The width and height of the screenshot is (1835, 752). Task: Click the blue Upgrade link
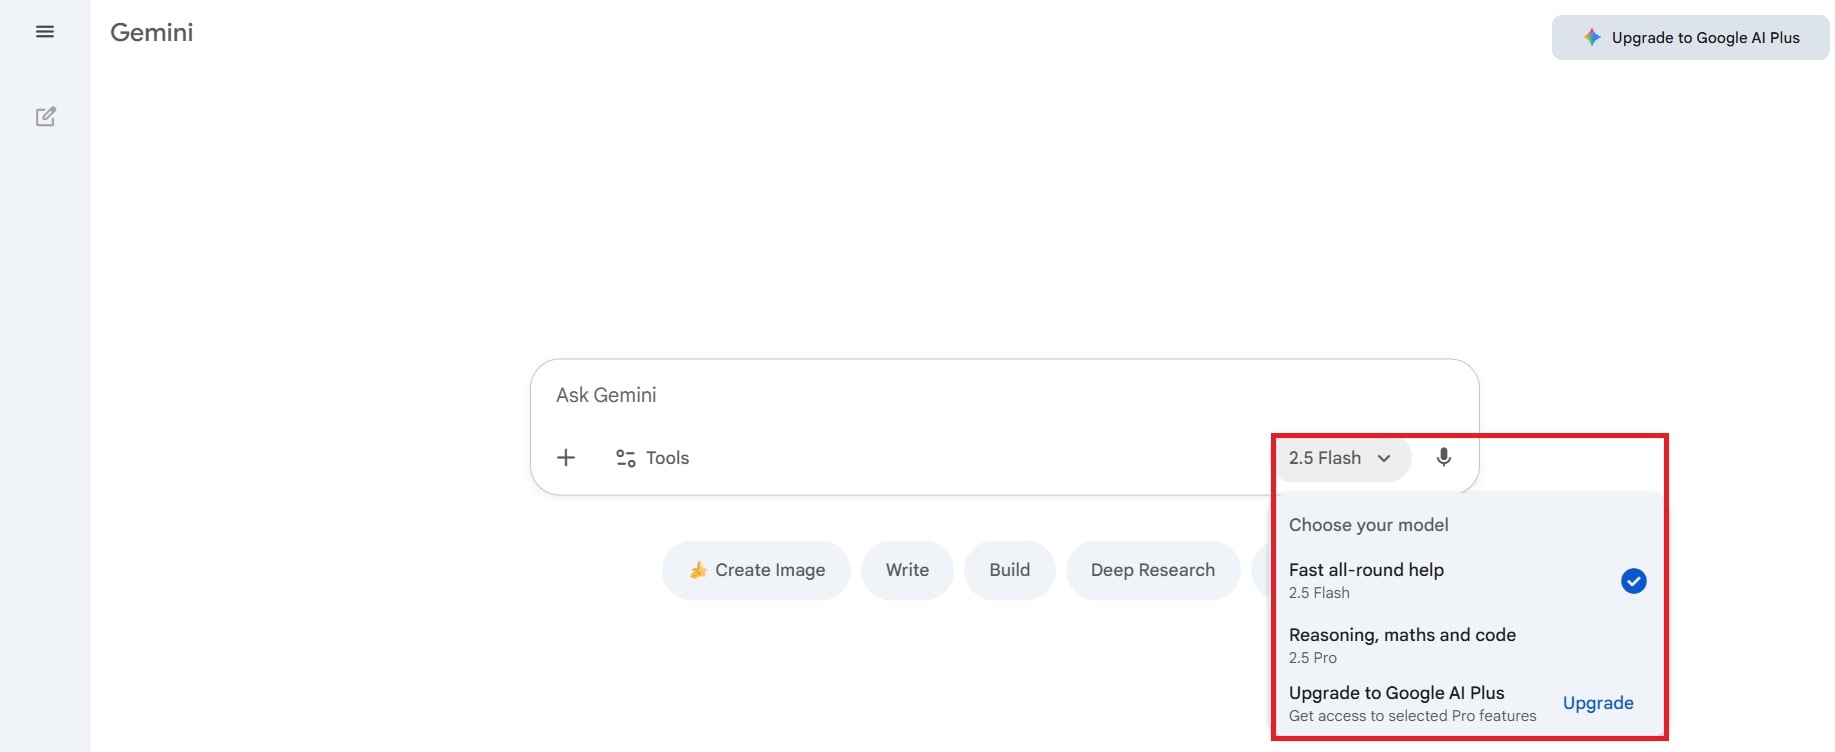[1597, 703]
